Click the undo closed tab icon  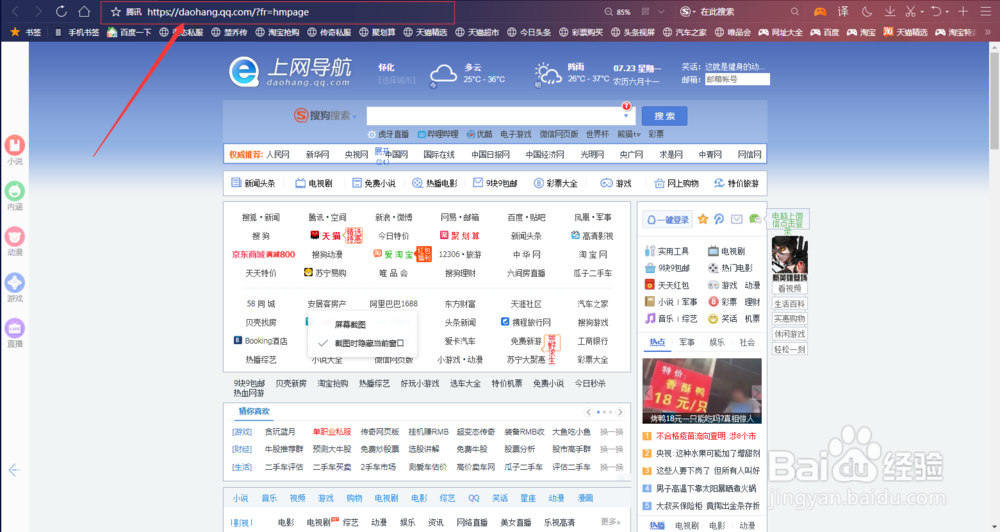coord(936,11)
